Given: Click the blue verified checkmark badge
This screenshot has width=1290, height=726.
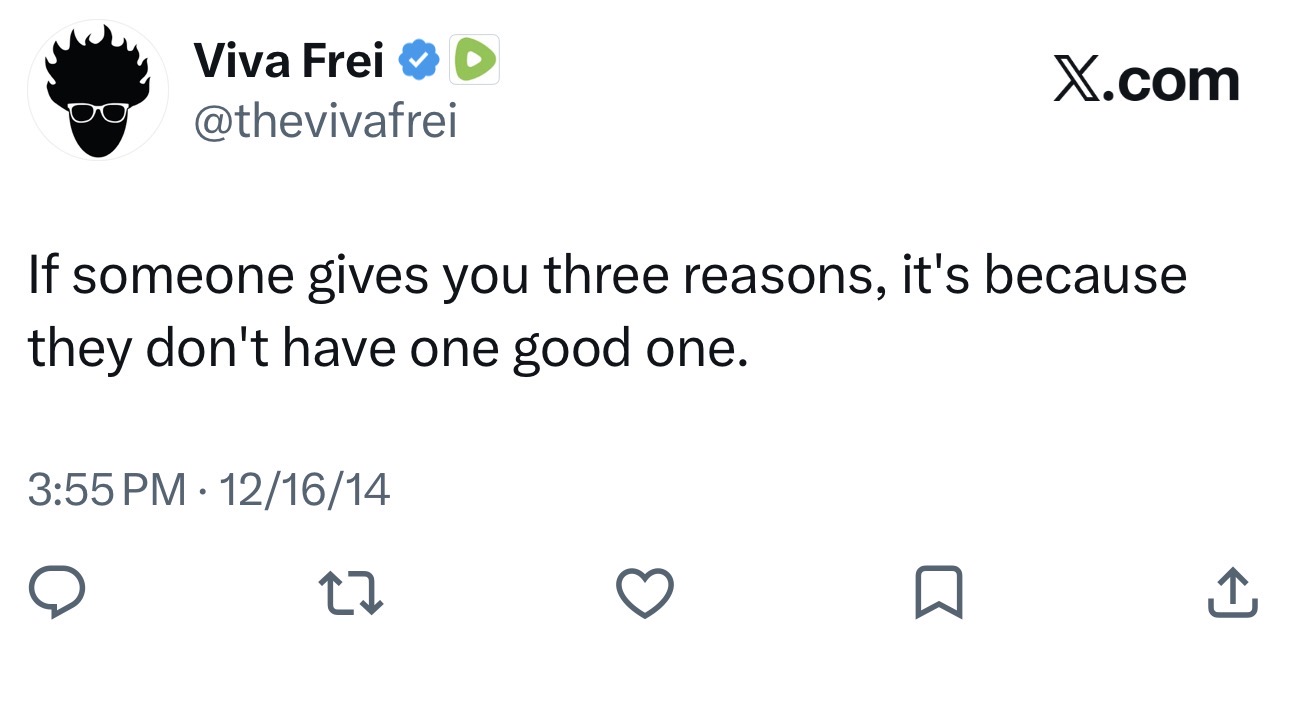Looking at the screenshot, I should [420, 62].
